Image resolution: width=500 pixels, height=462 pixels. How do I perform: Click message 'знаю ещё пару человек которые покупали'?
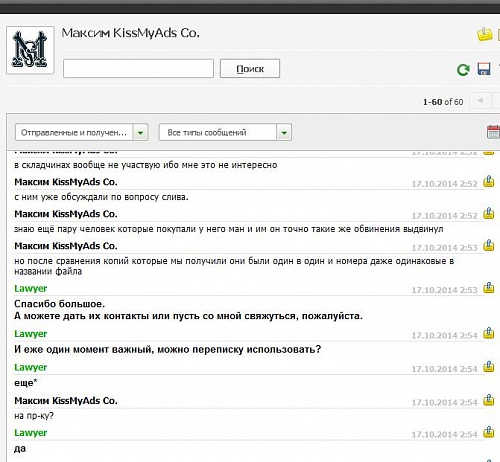(x=229, y=229)
